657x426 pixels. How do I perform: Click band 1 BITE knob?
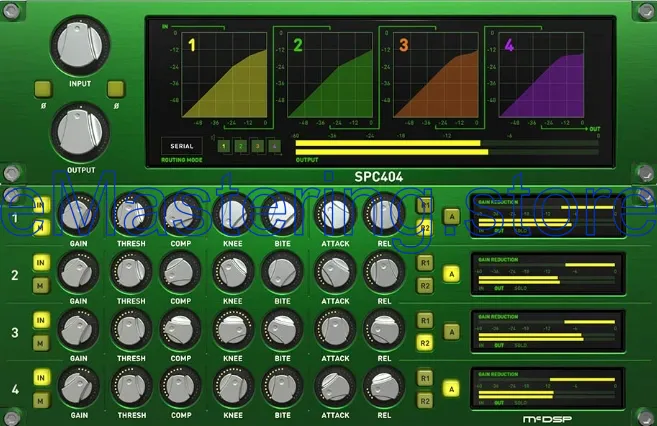(x=282, y=215)
